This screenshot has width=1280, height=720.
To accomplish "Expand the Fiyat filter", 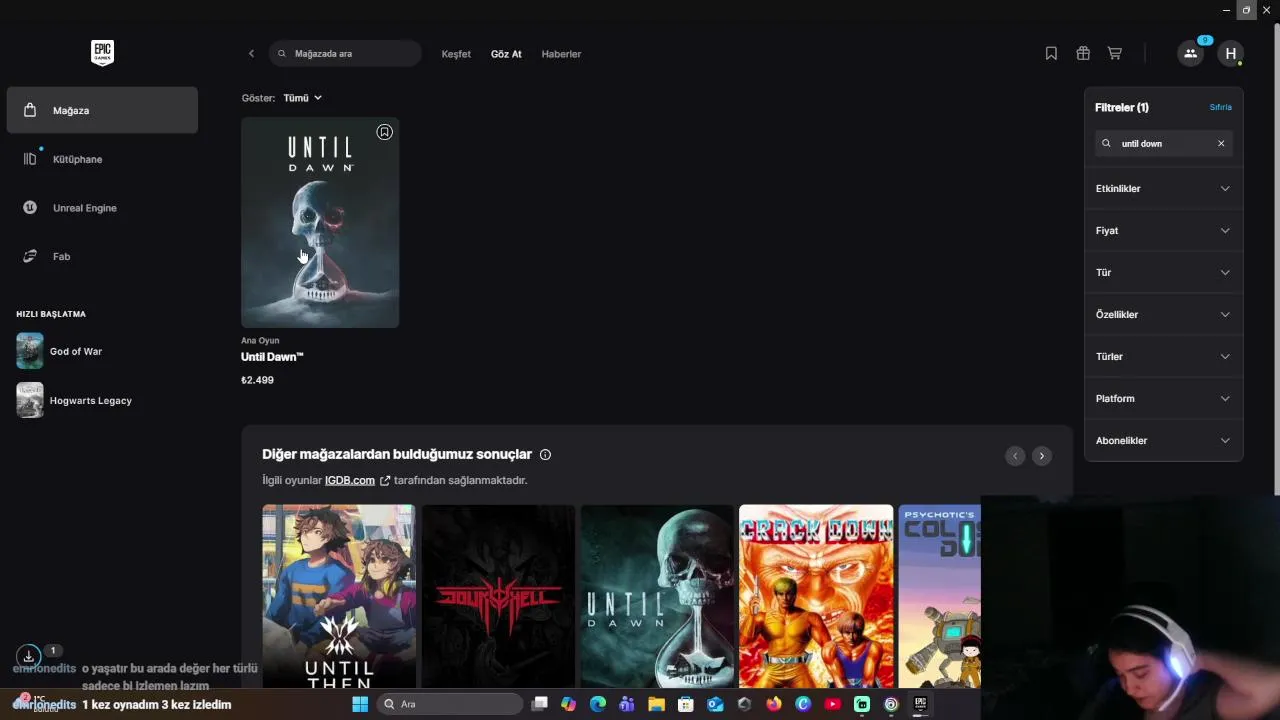I will tap(1164, 230).
